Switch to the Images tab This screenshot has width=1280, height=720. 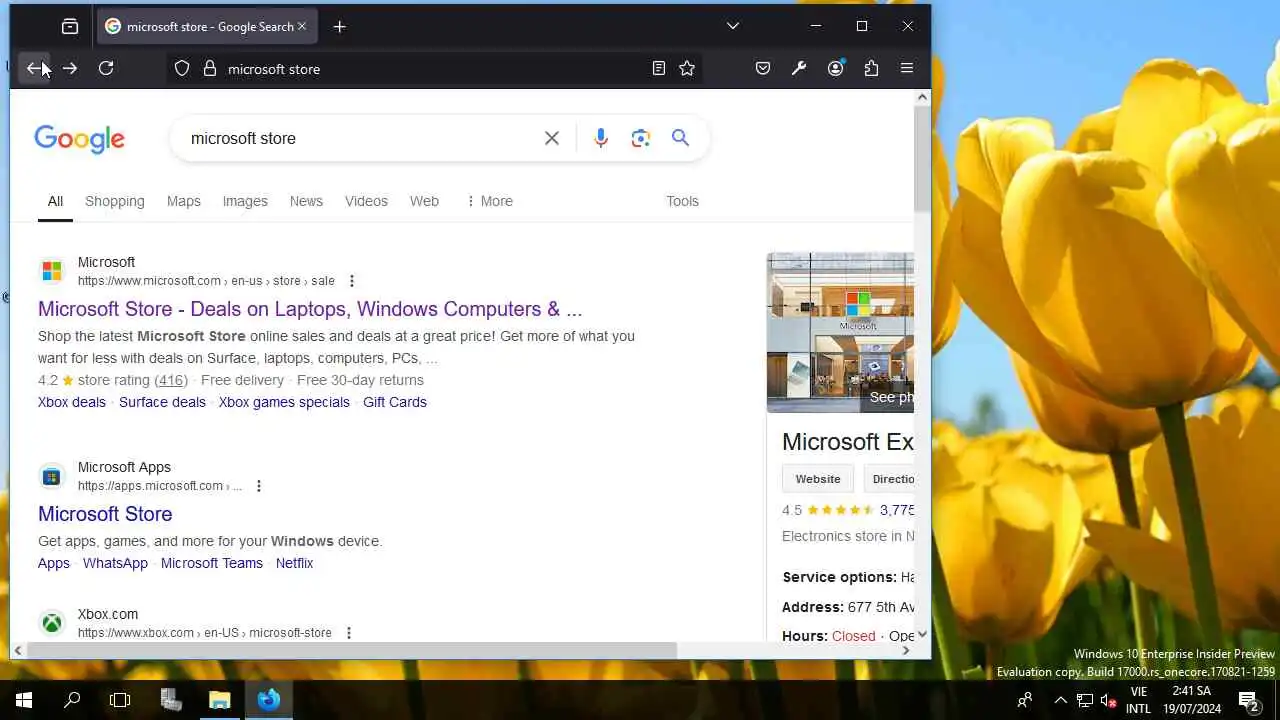click(x=245, y=201)
